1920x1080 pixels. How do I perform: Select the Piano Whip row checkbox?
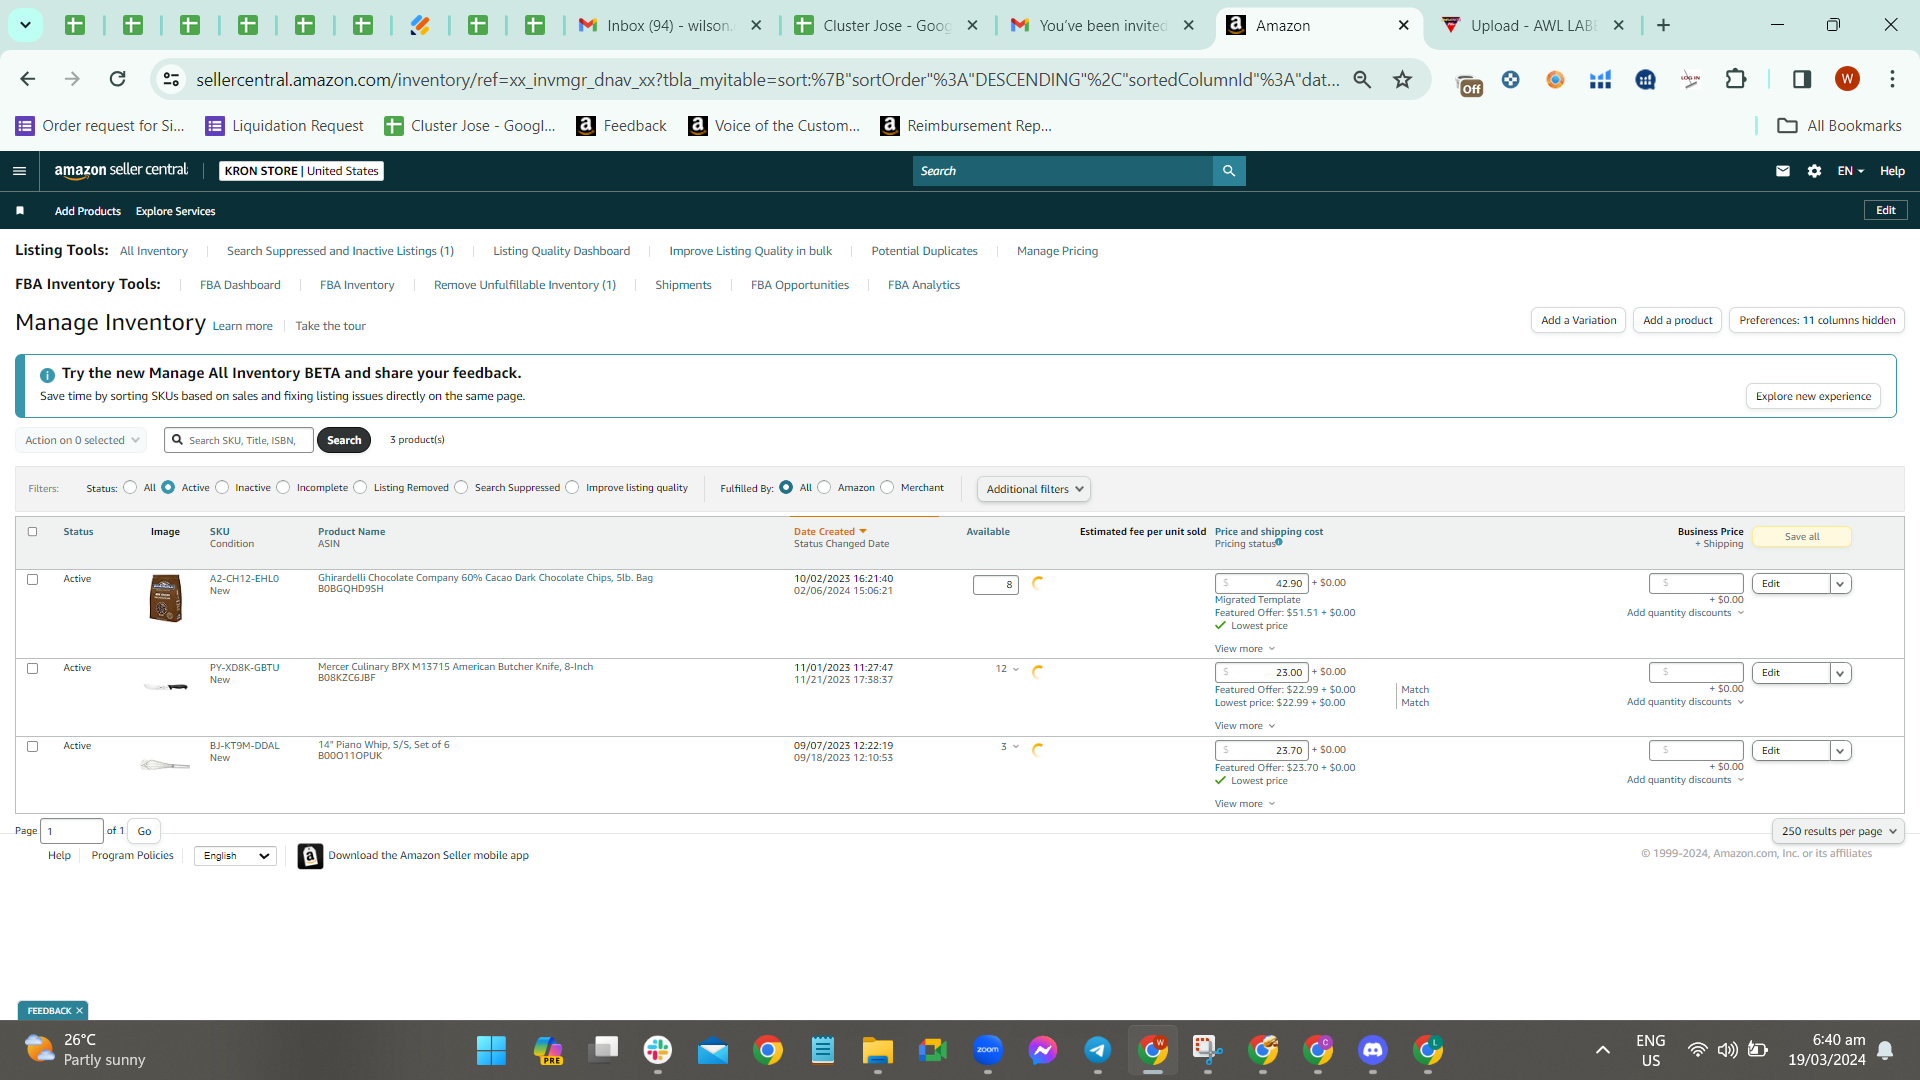click(32, 747)
